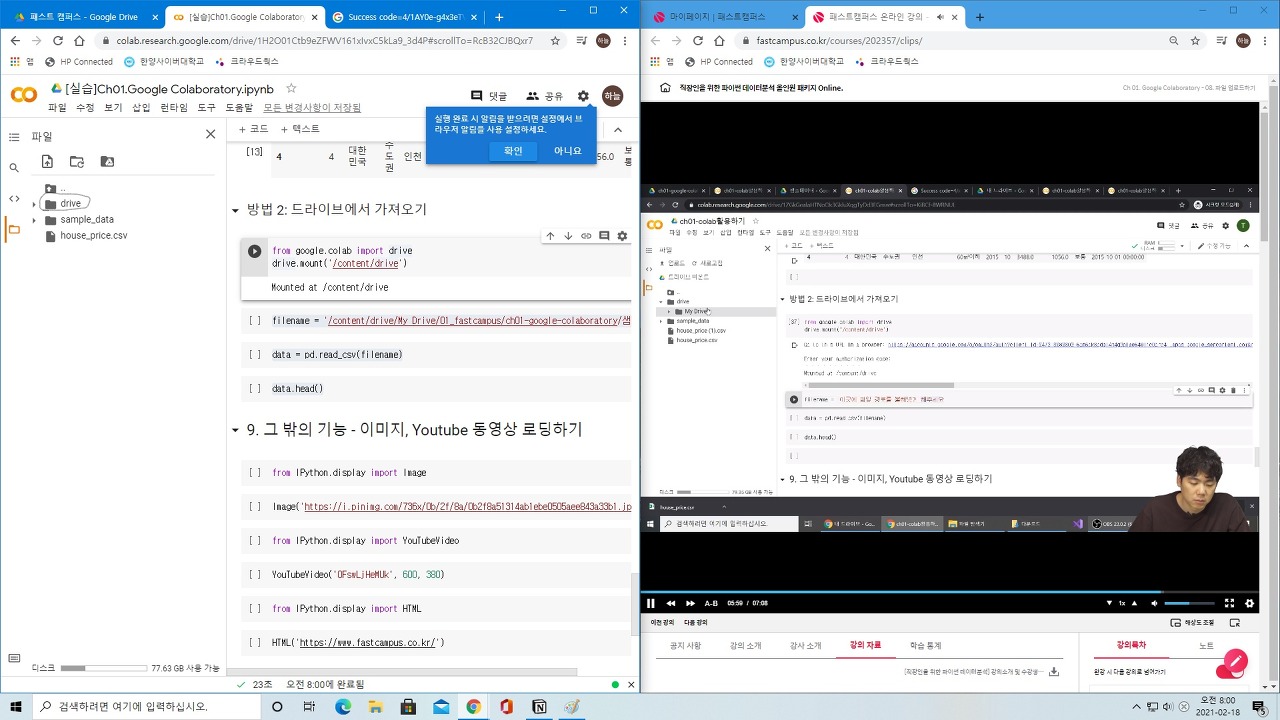Open Colab settings gear in header
This screenshot has width=1280, height=720.
[x=583, y=96]
